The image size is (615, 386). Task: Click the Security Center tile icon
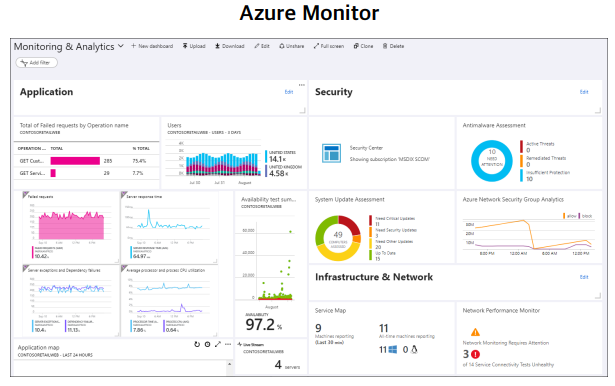(x=331, y=153)
